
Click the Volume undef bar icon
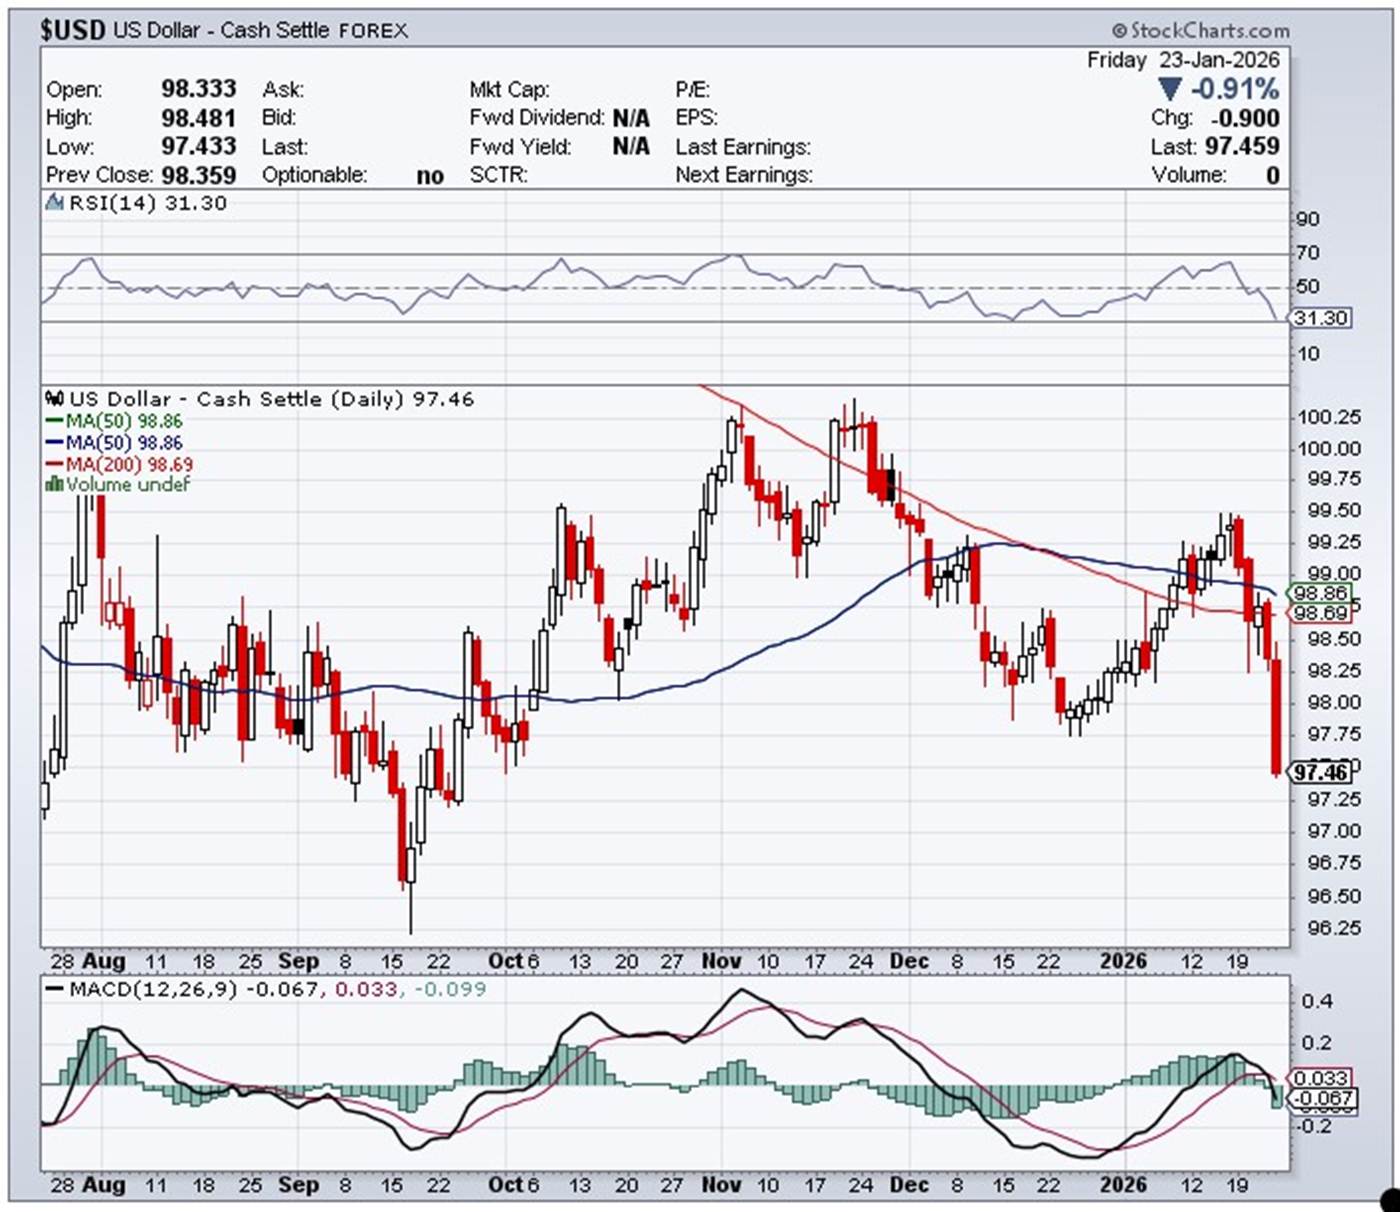tap(55, 485)
